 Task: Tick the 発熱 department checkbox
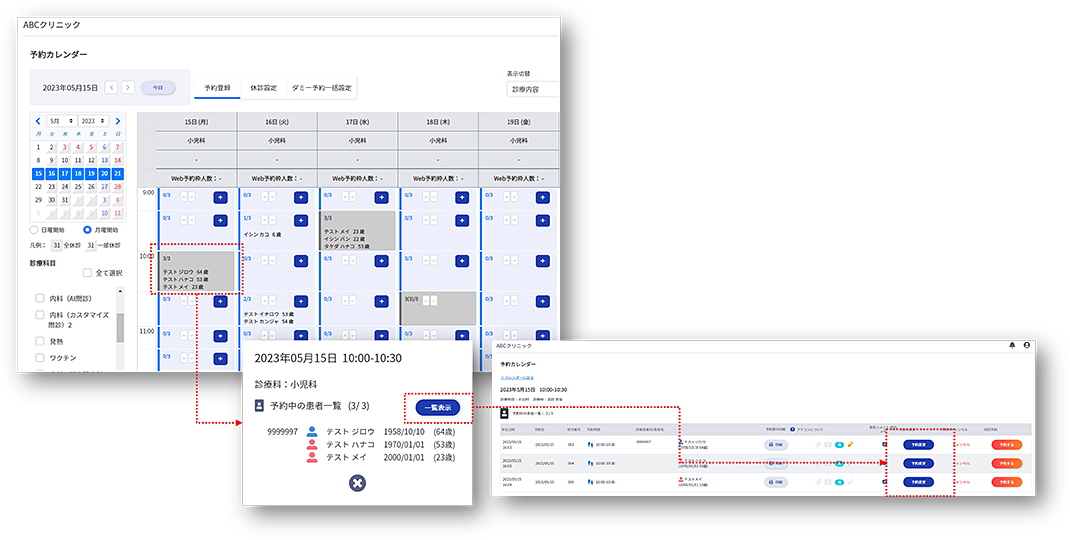click(39, 340)
